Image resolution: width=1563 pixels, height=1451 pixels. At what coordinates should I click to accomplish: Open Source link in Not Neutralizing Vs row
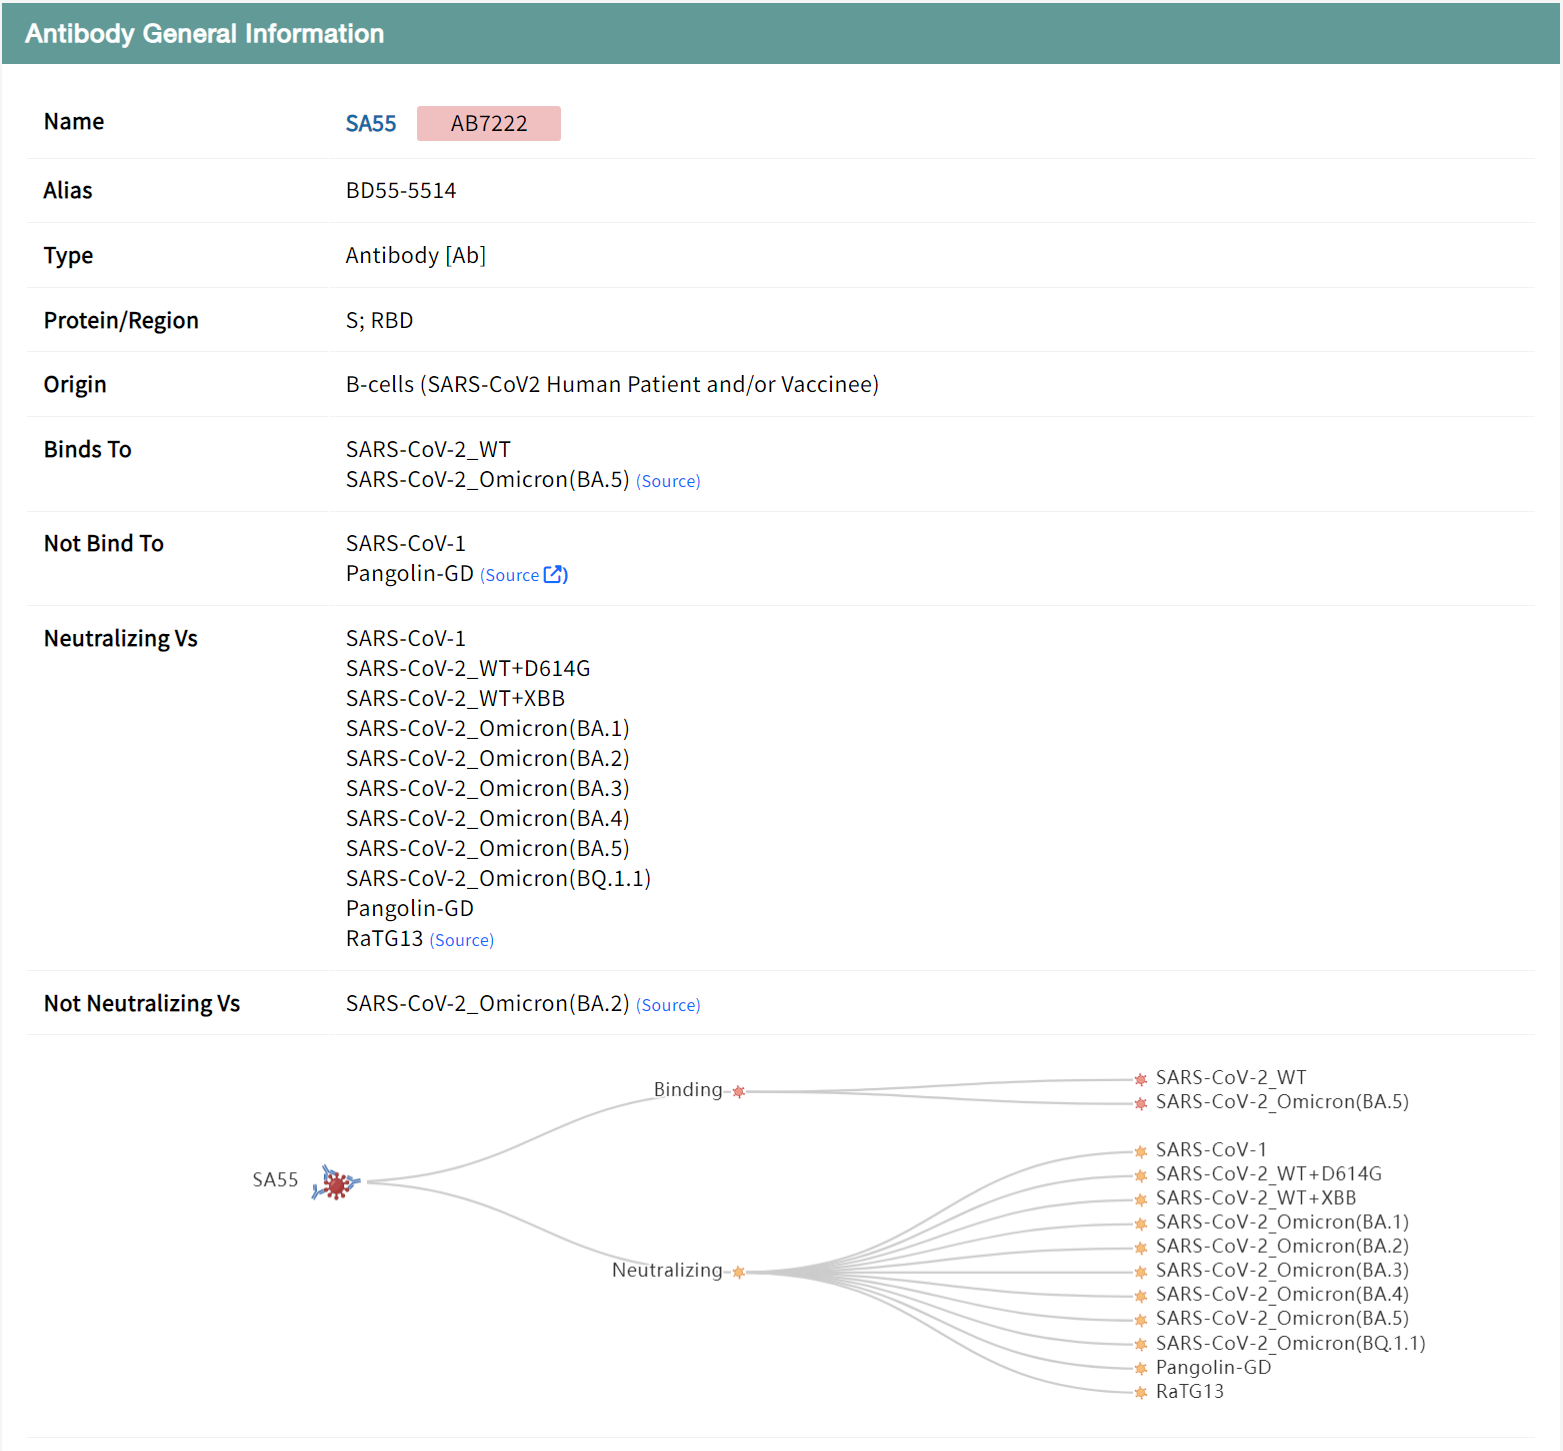tap(668, 1005)
